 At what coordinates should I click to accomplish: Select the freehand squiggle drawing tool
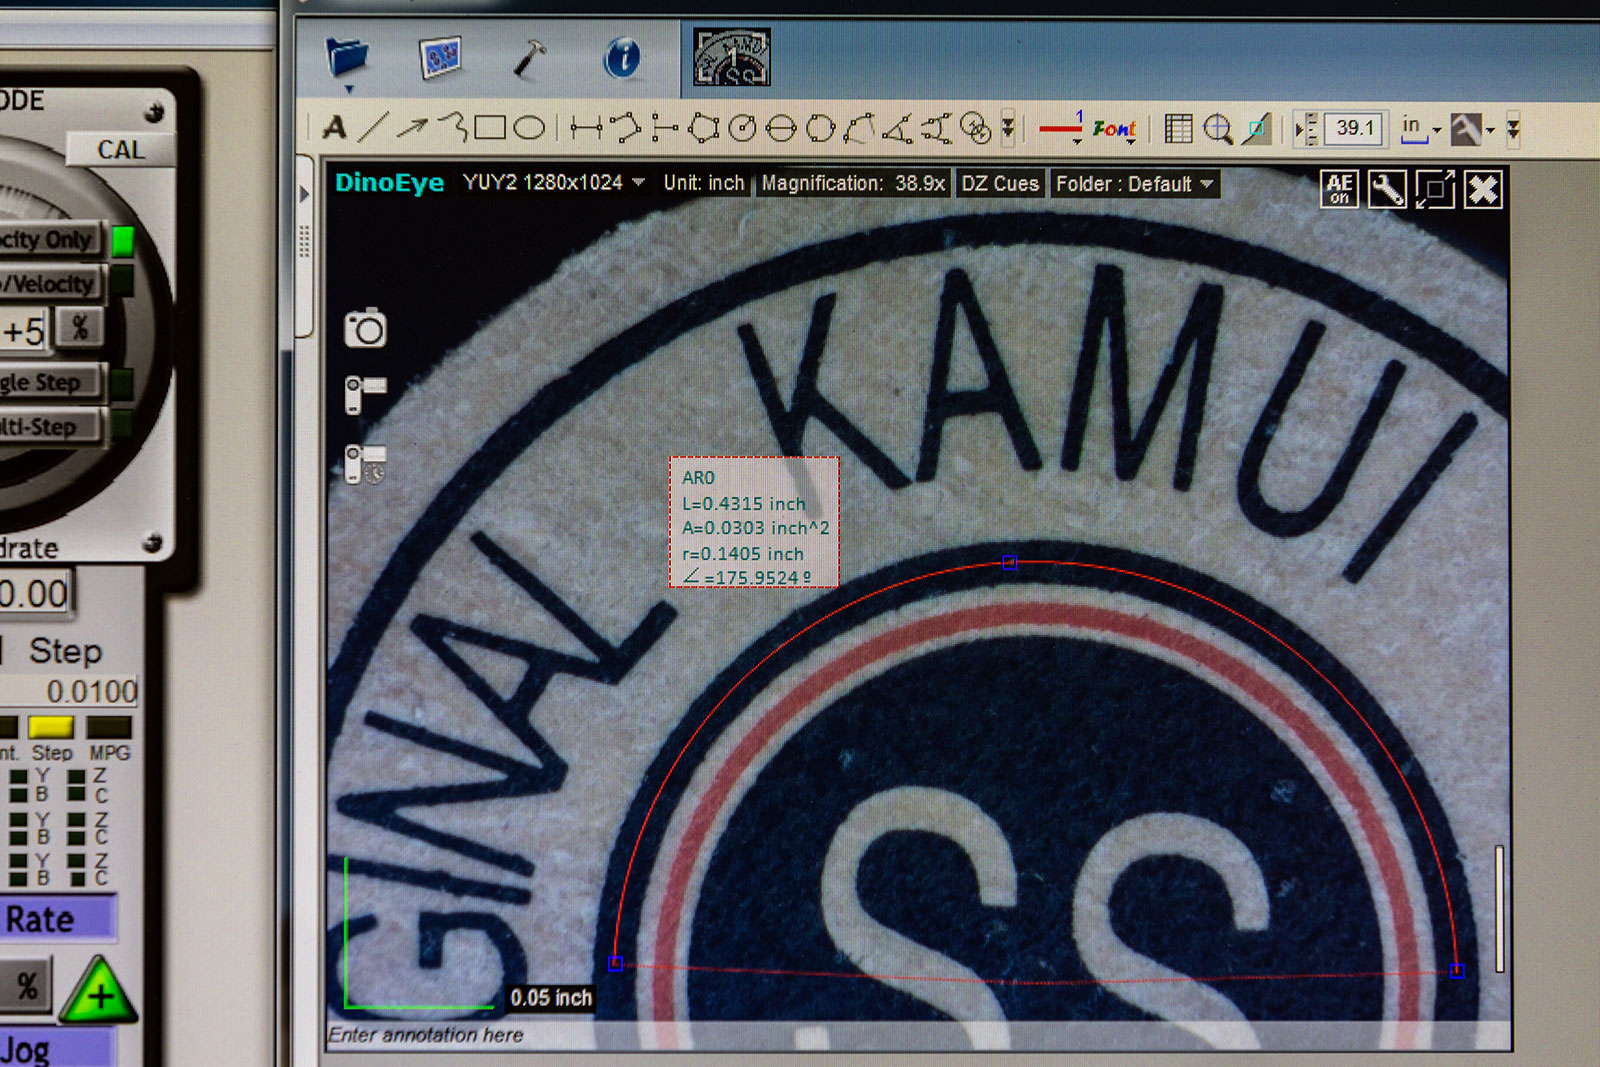[453, 127]
